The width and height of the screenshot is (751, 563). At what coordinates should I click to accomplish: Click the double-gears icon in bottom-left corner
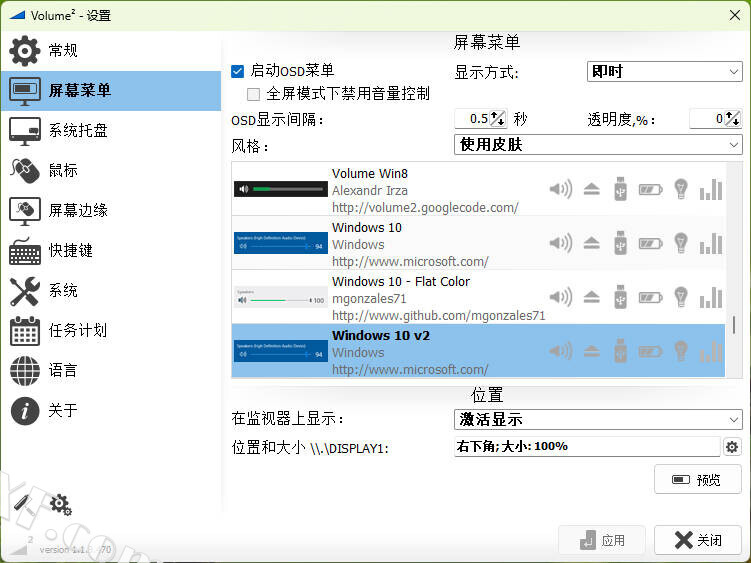point(59,504)
